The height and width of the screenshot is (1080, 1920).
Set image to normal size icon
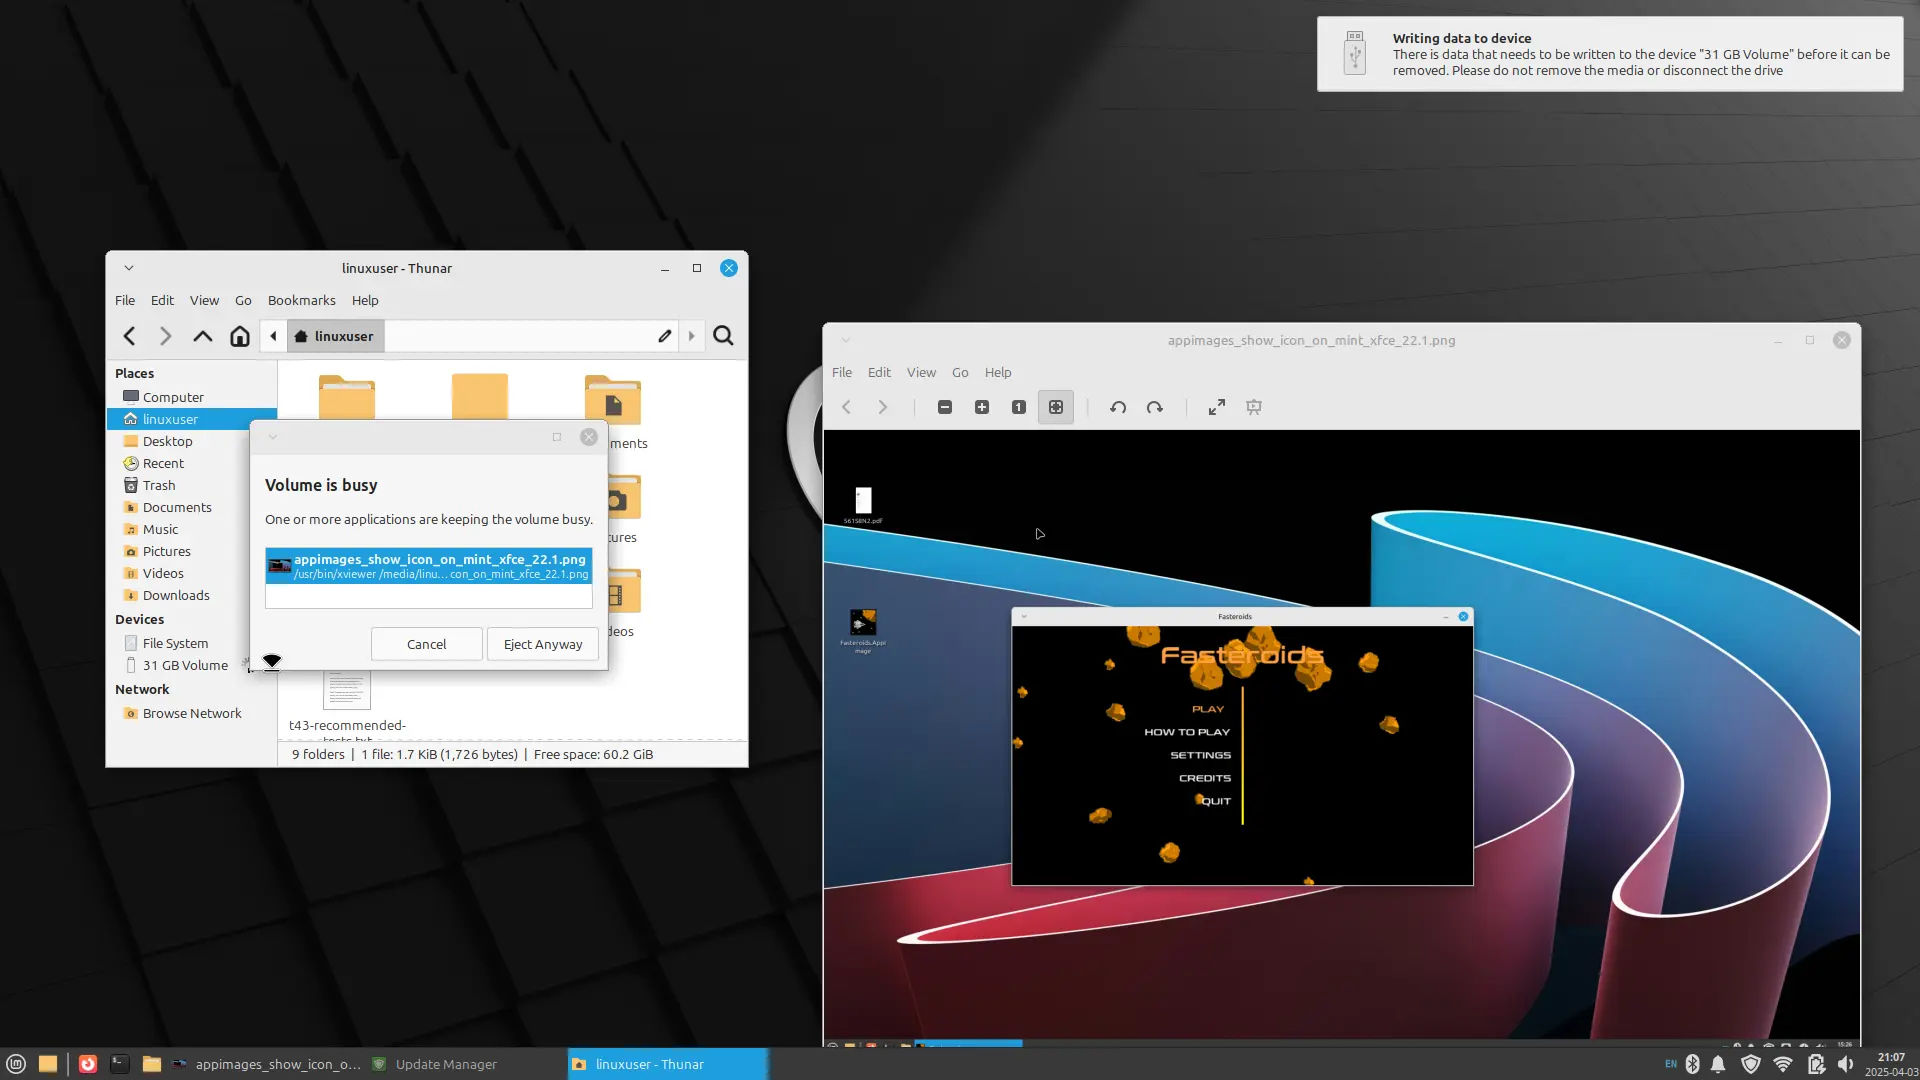(x=1018, y=407)
